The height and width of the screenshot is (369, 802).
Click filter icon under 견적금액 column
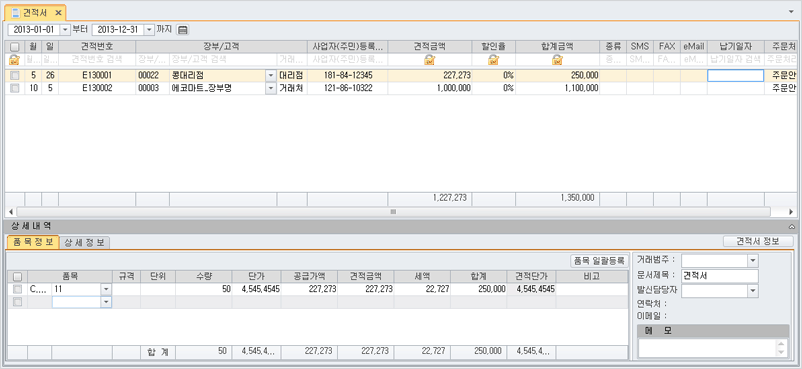click(430, 60)
